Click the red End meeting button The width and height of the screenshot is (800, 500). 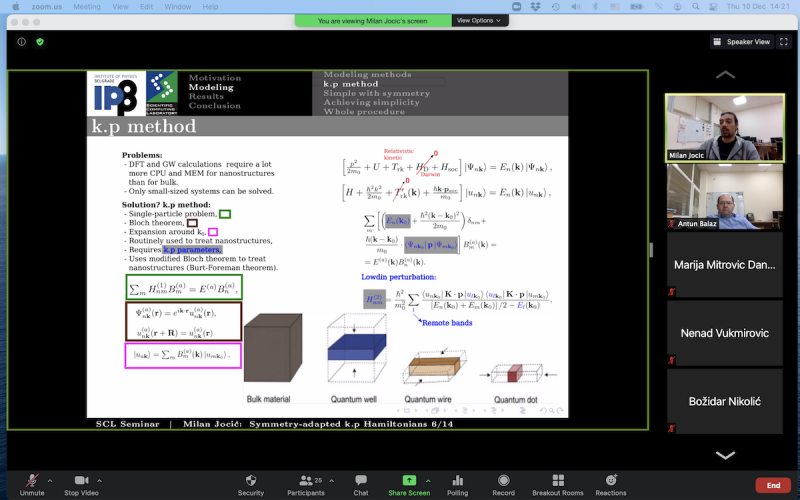(x=773, y=485)
